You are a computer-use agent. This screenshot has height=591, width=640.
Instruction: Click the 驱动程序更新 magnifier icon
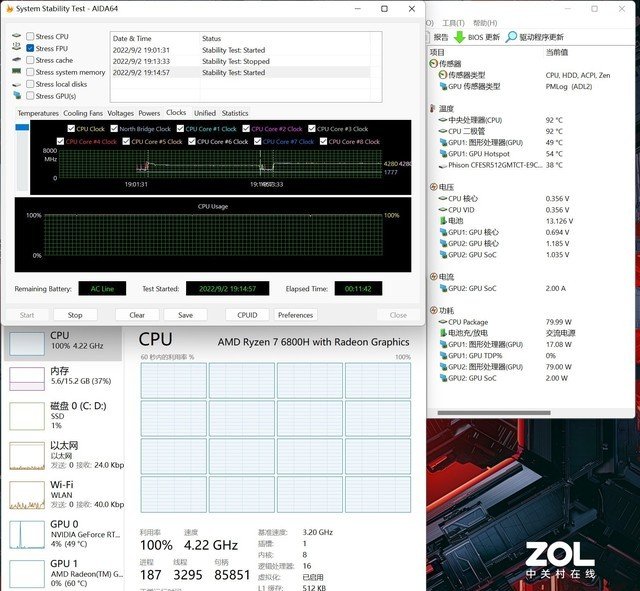coord(511,37)
